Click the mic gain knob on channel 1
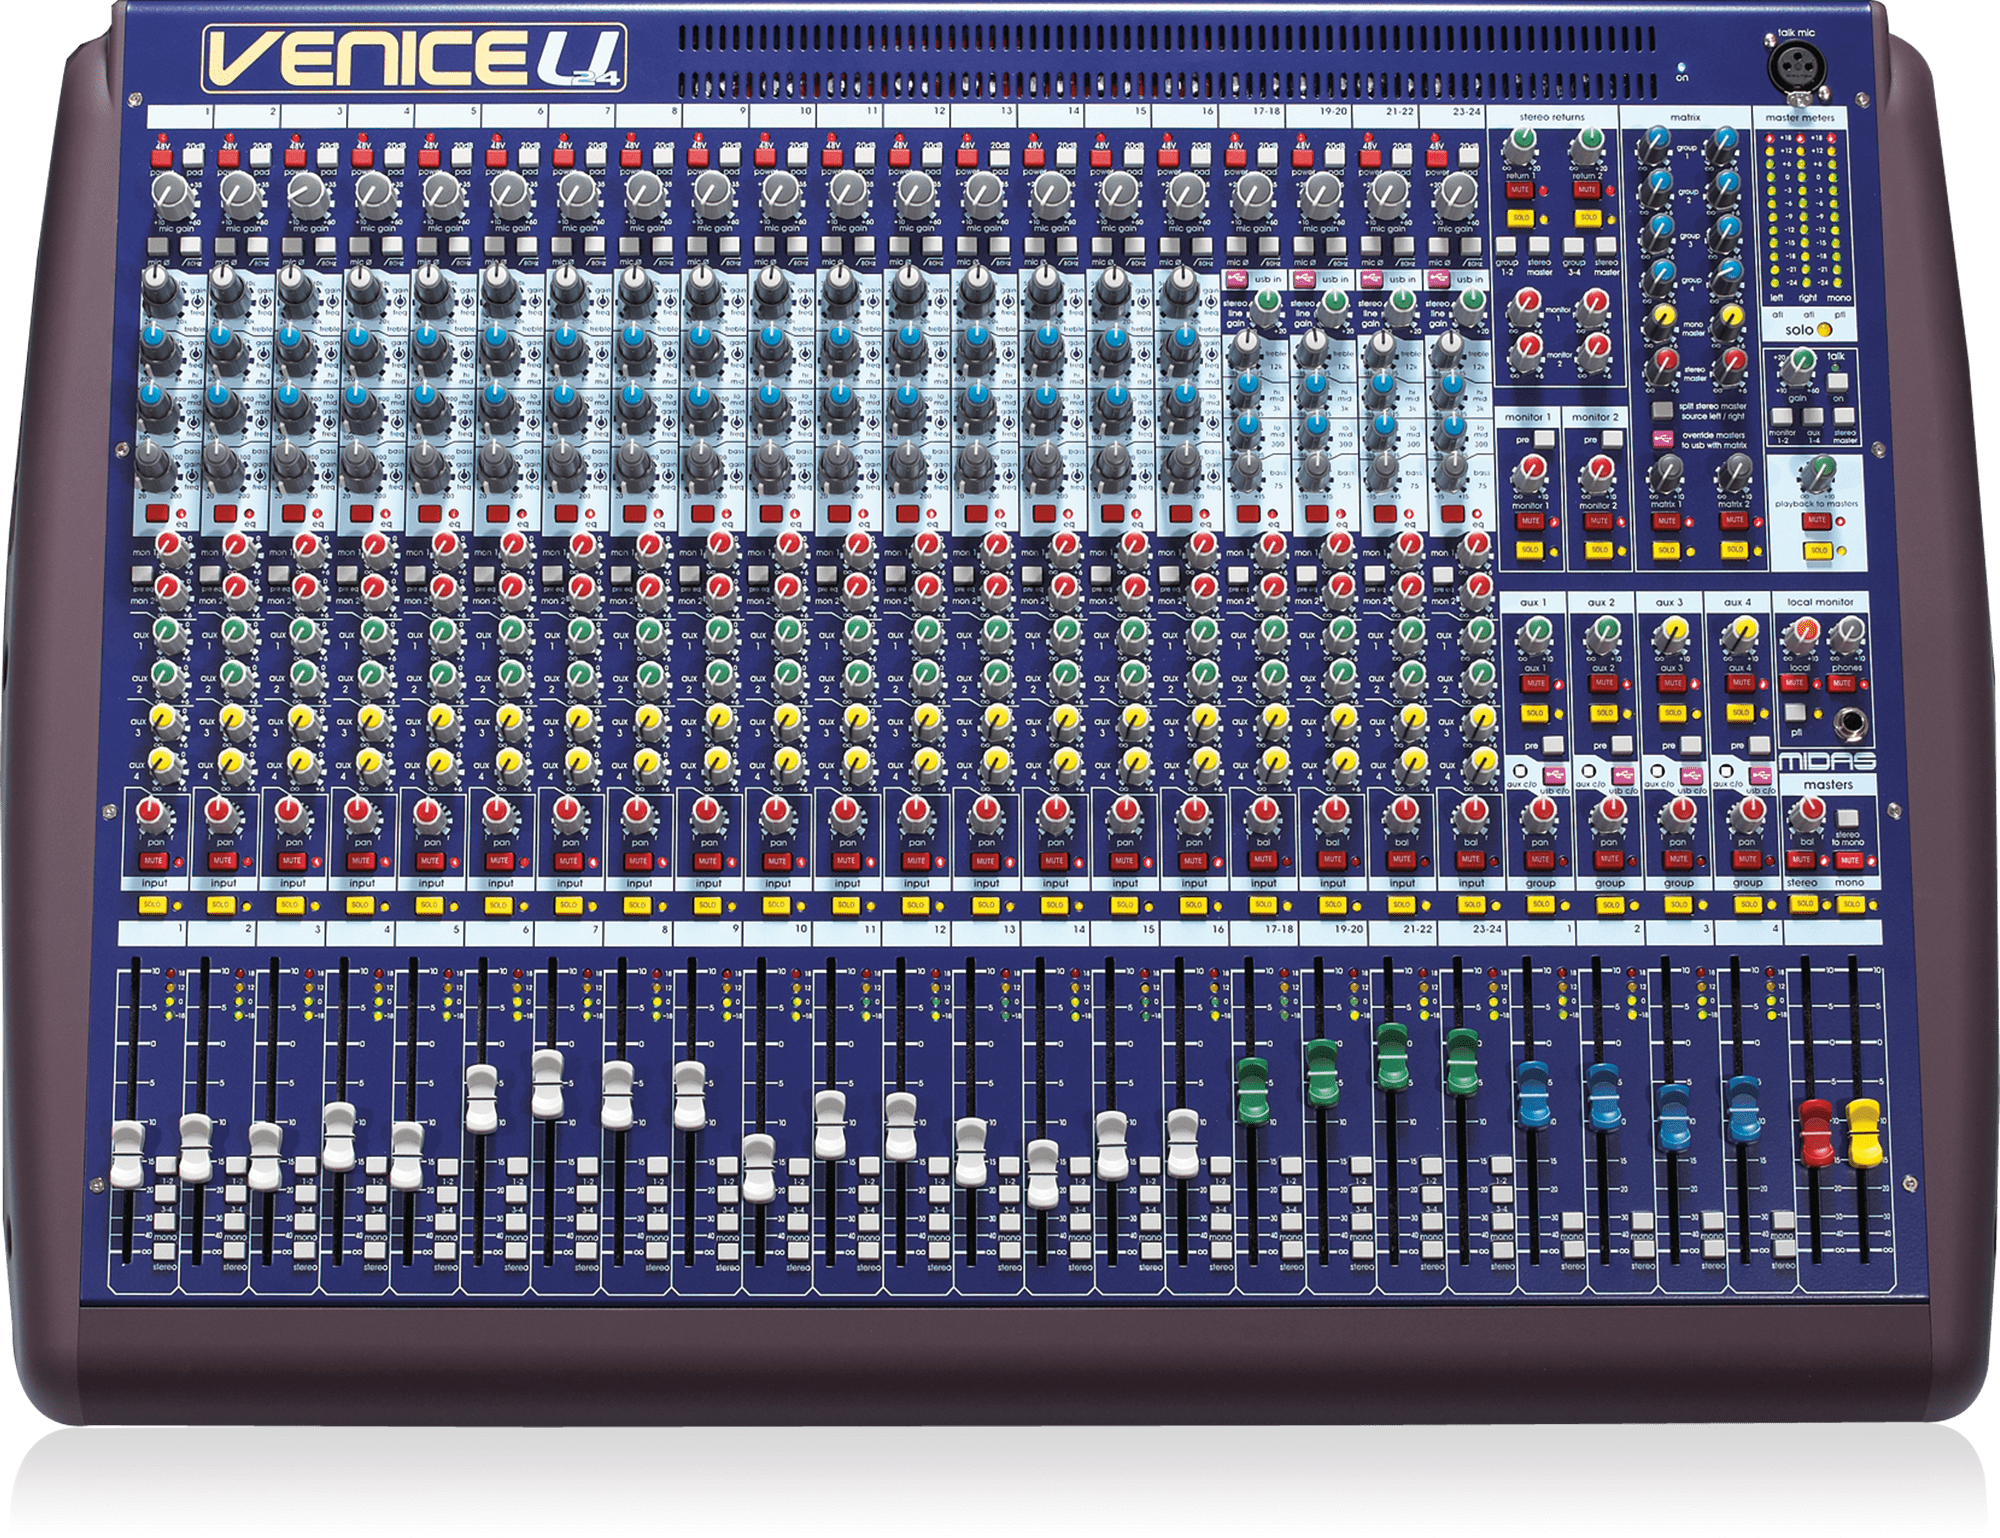The width and height of the screenshot is (2000, 1538). [174, 197]
